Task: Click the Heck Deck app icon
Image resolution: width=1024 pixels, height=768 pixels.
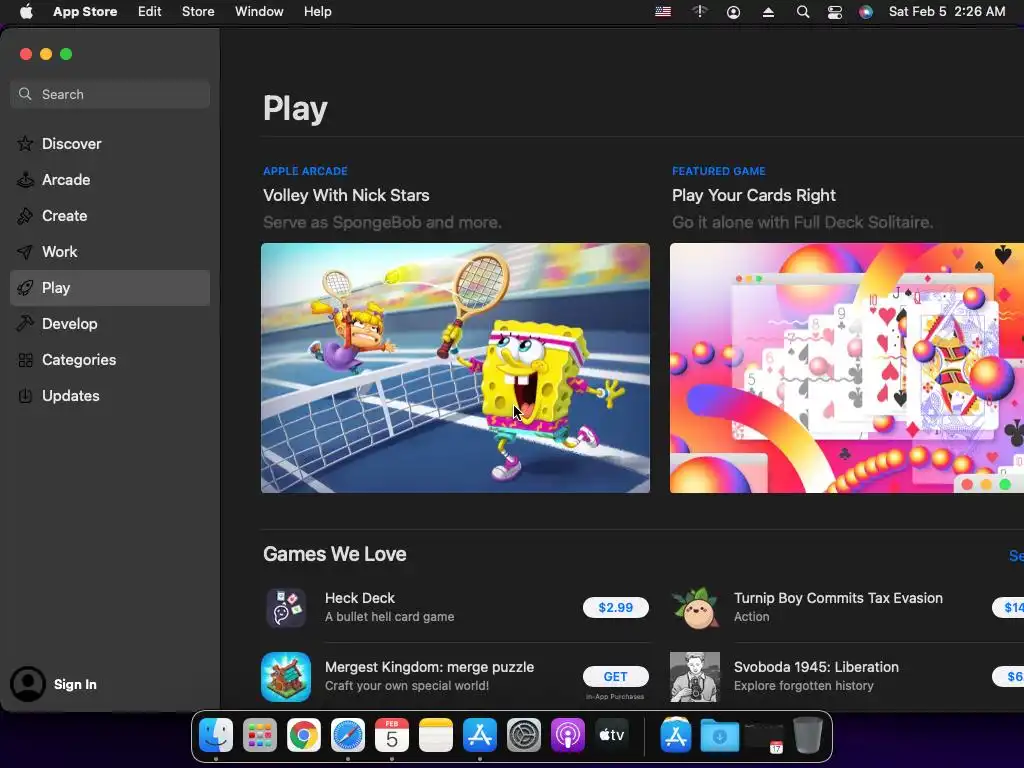Action: click(x=286, y=607)
